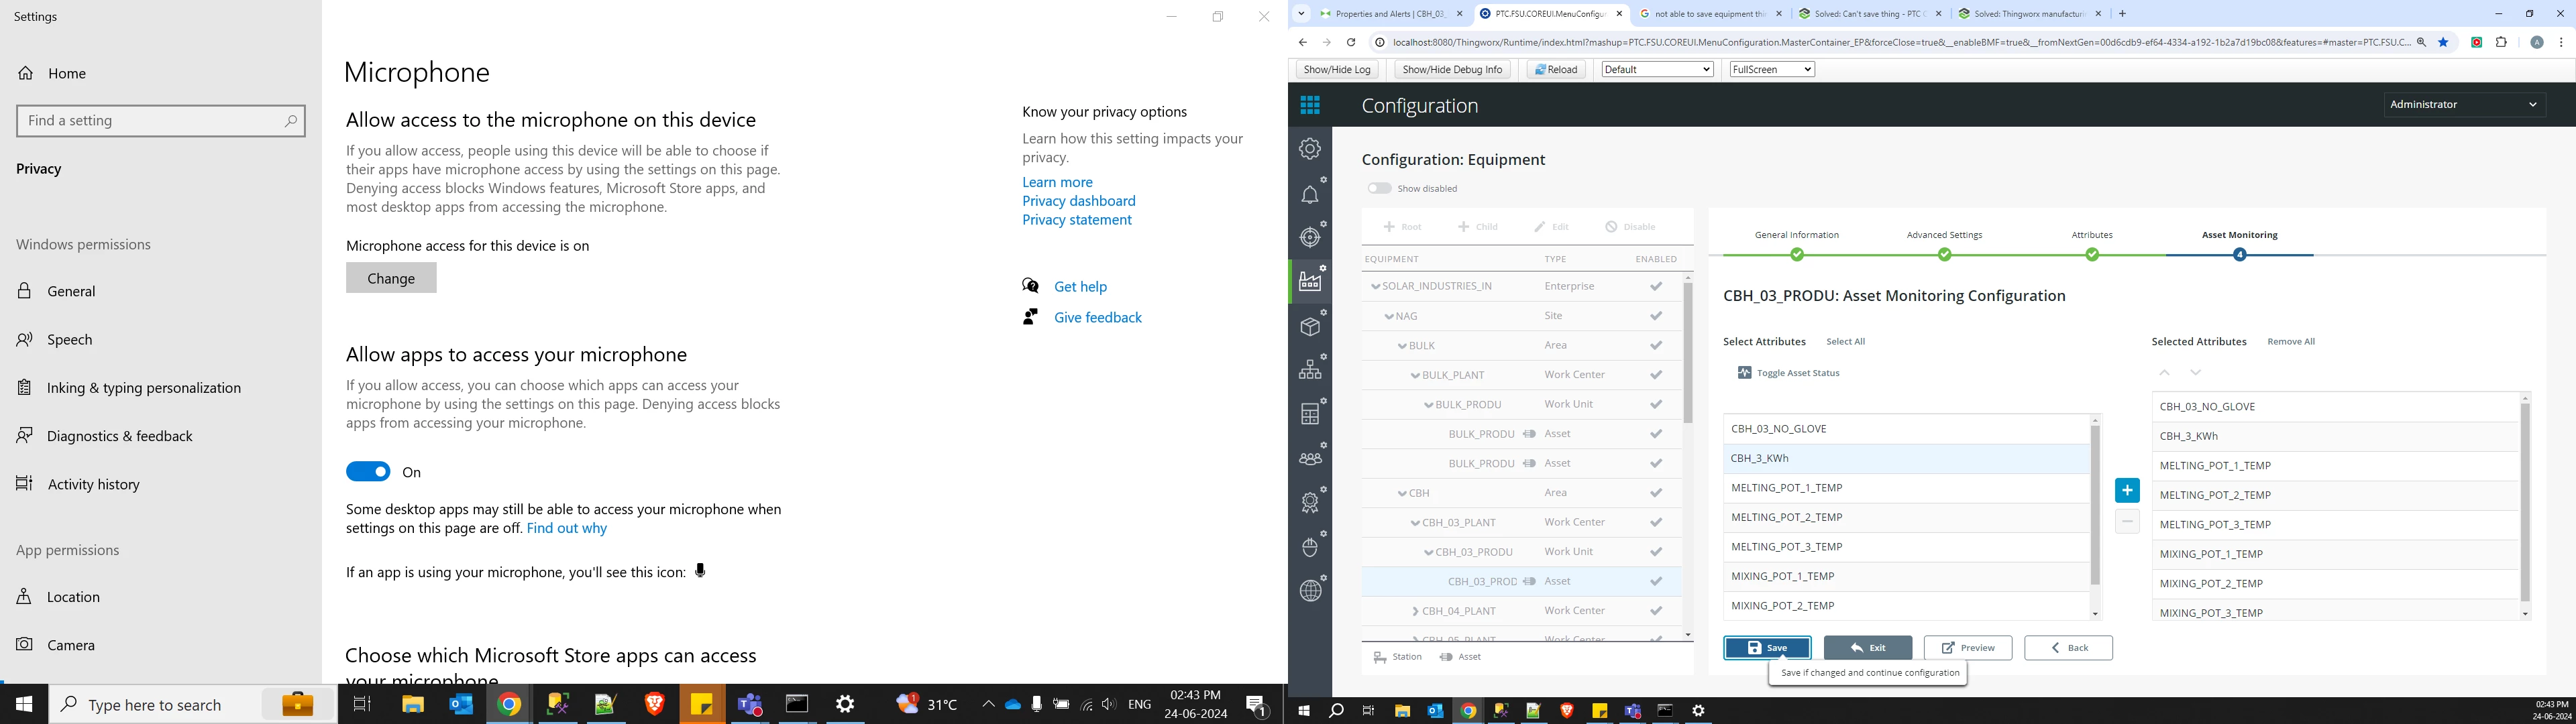2576x724 pixels.
Task: Move selected attribute up with arrow
Action: (x=2164, y=372)
